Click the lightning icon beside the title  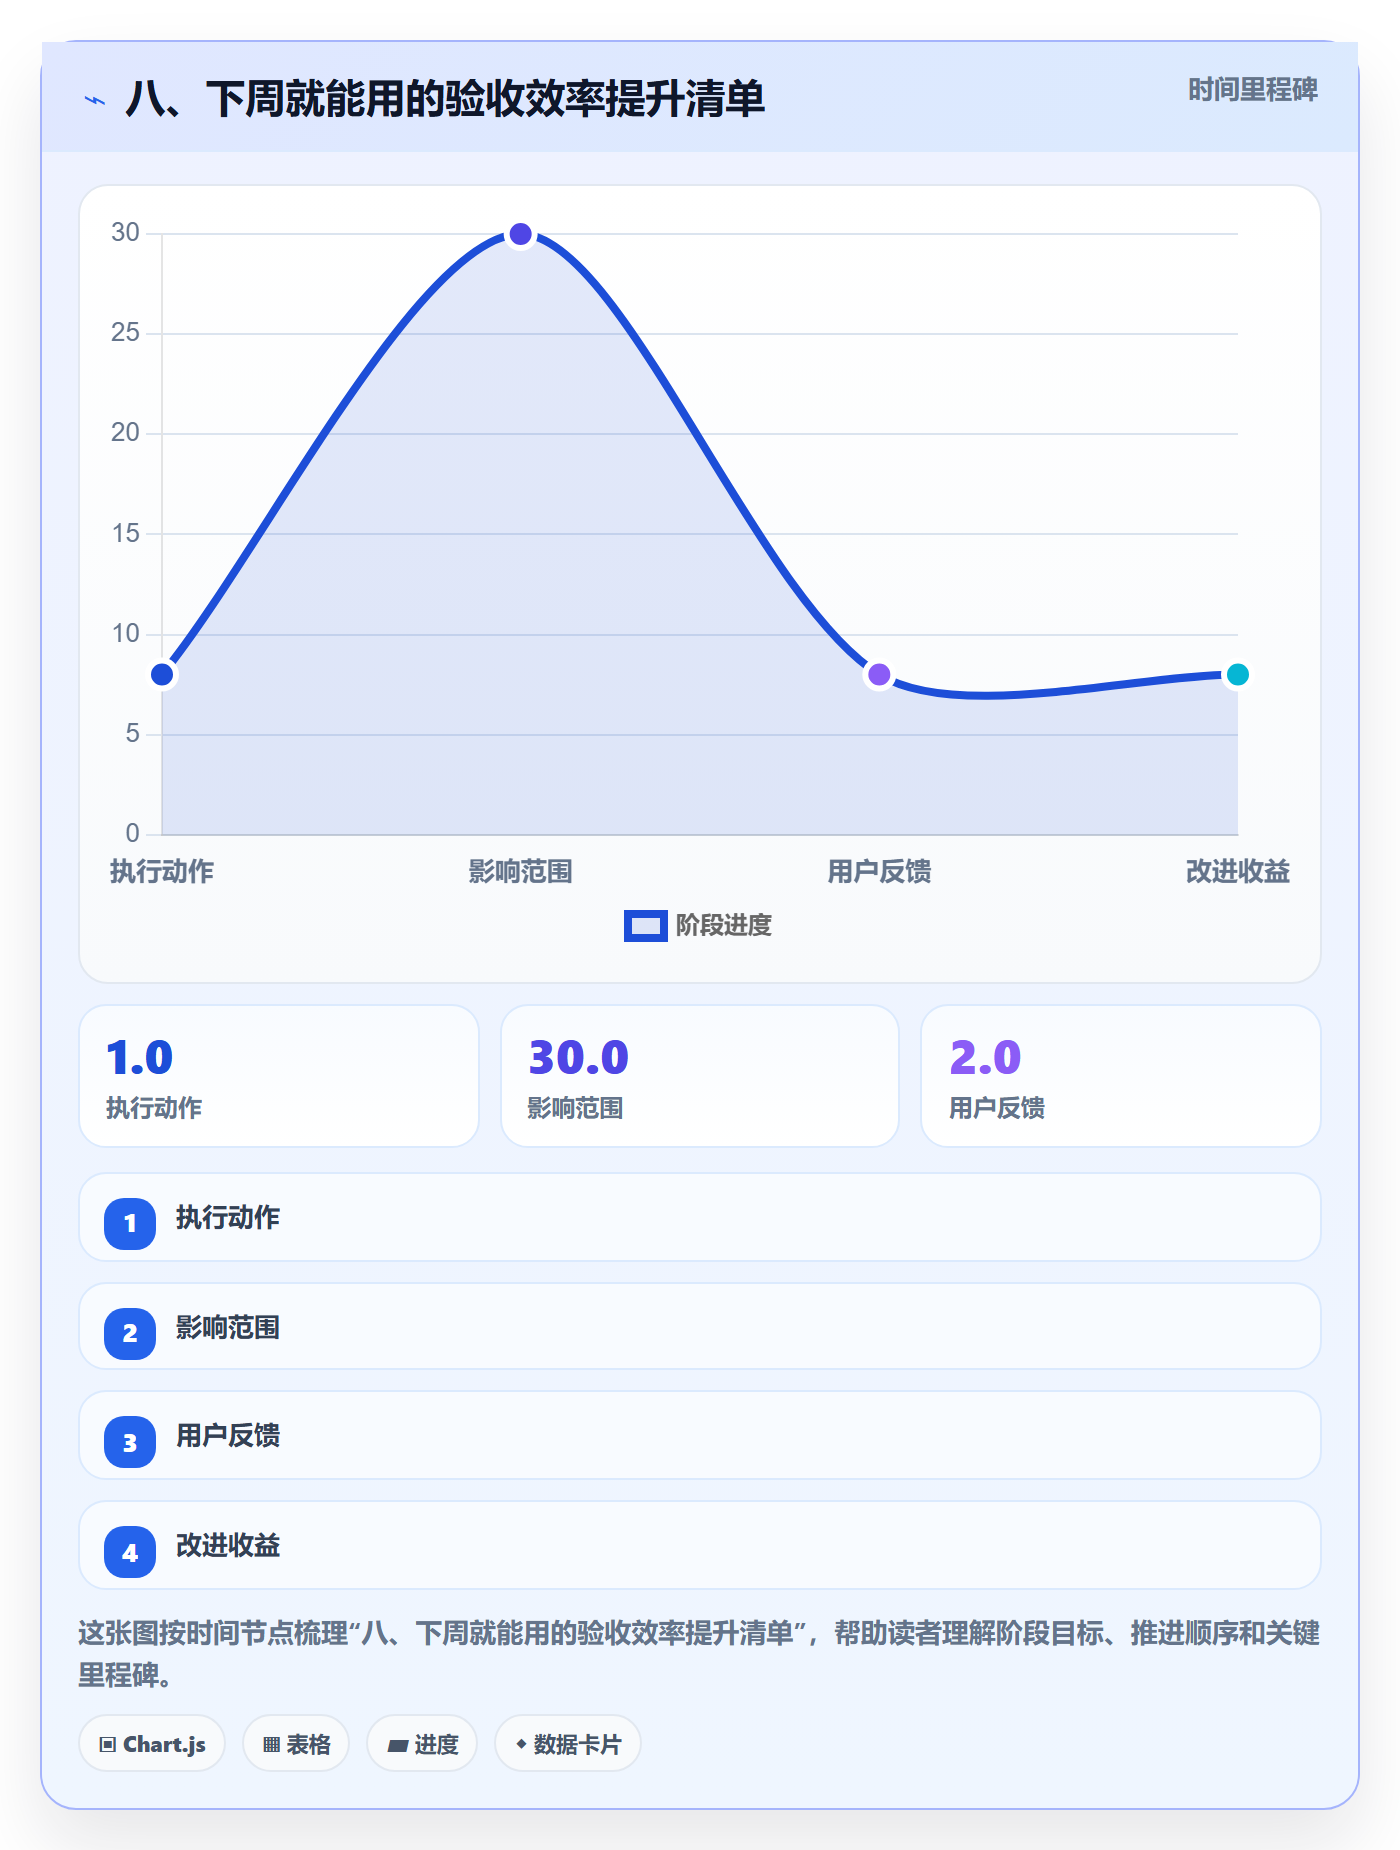click(x=95, y=100)
